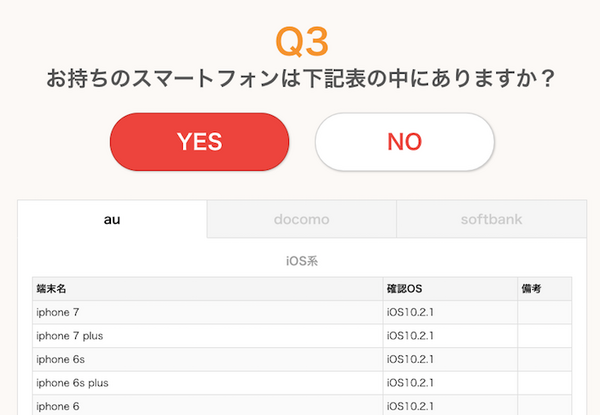The image size is (600, 415).
Task: Click the iOS系 section label
Action: (x=301, y=262)
